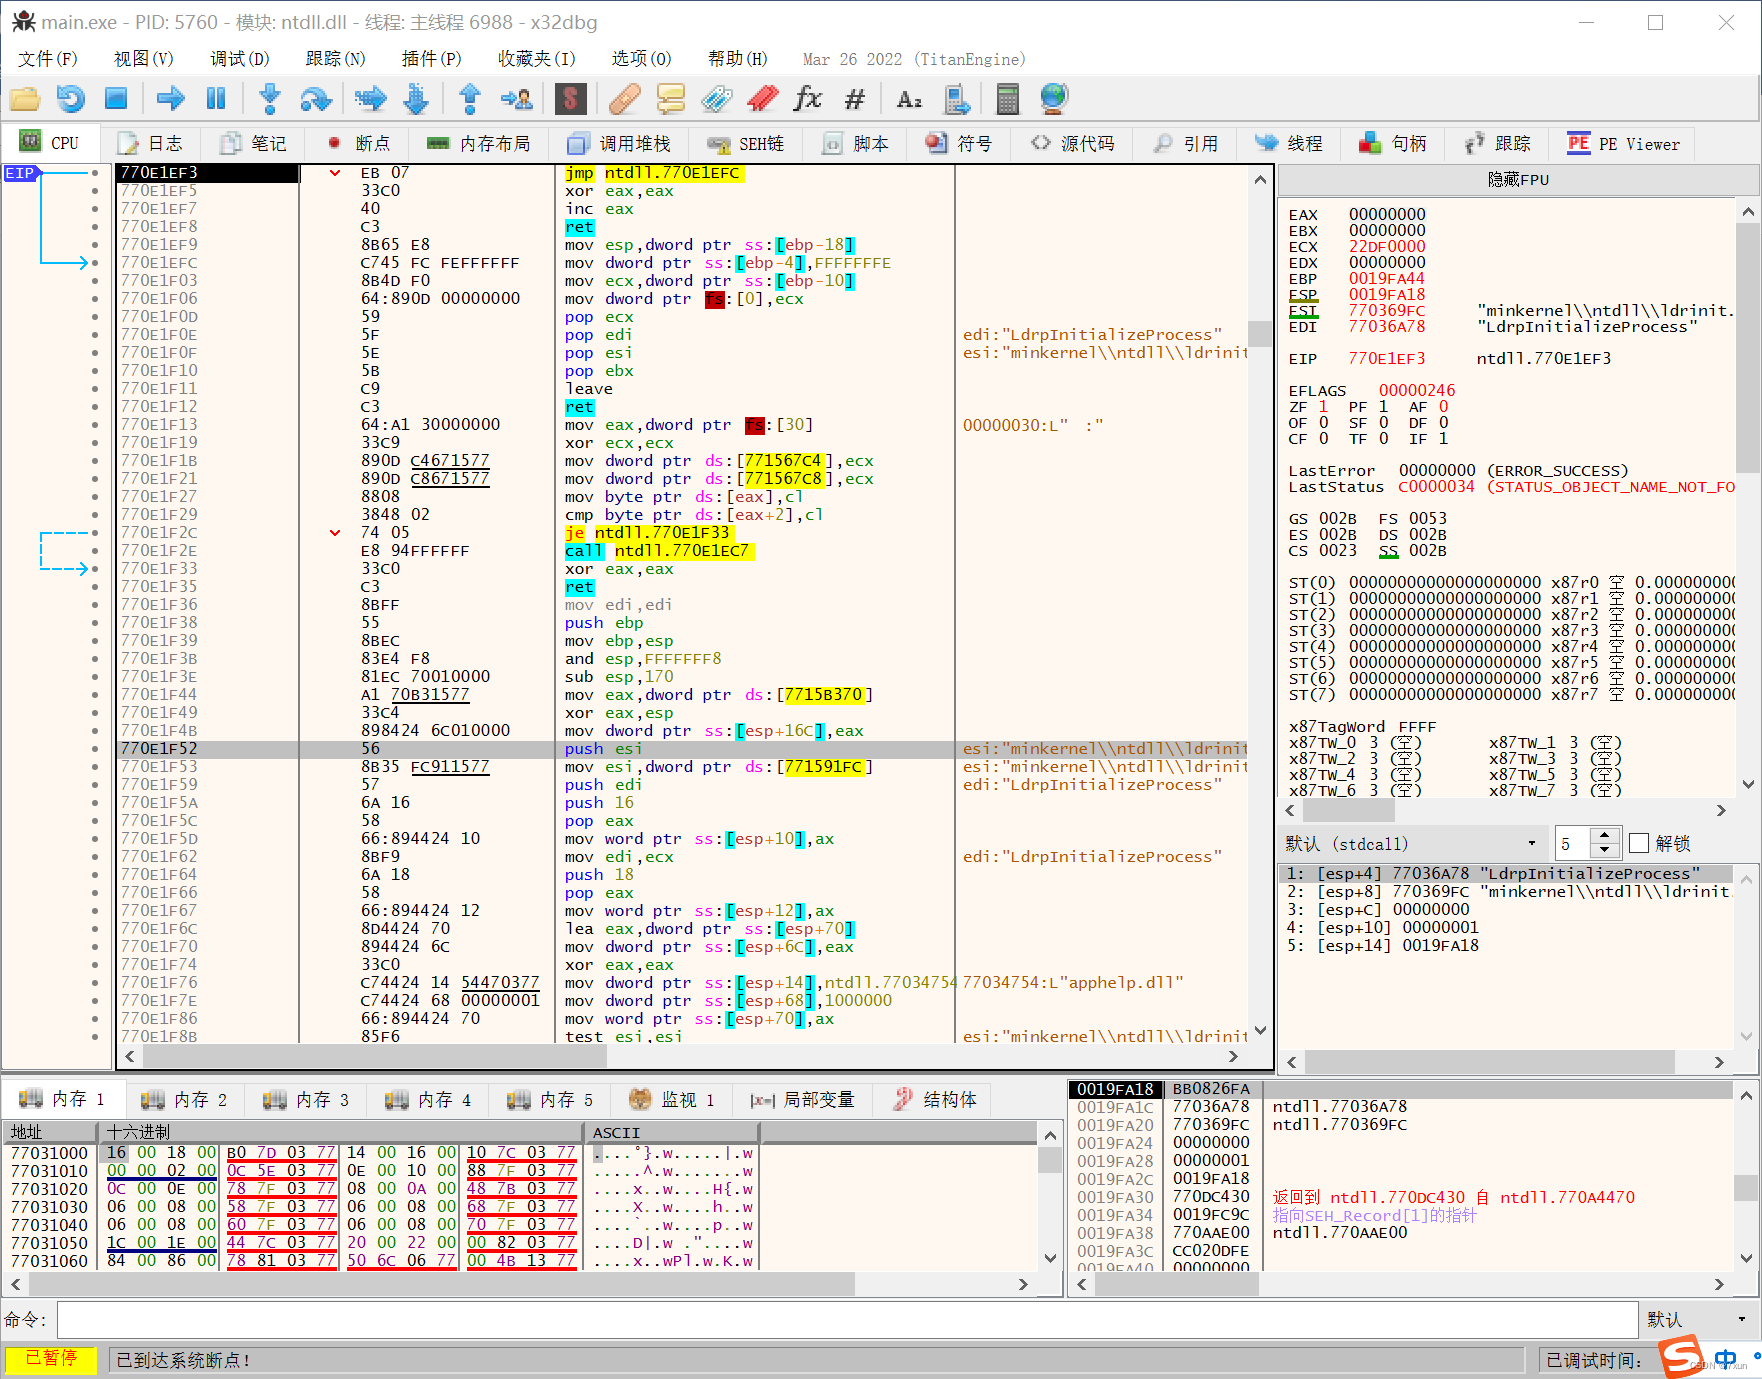Click the ZF flag value
Viewport: 1762px width, 1379px height.
pos(1323,406)
